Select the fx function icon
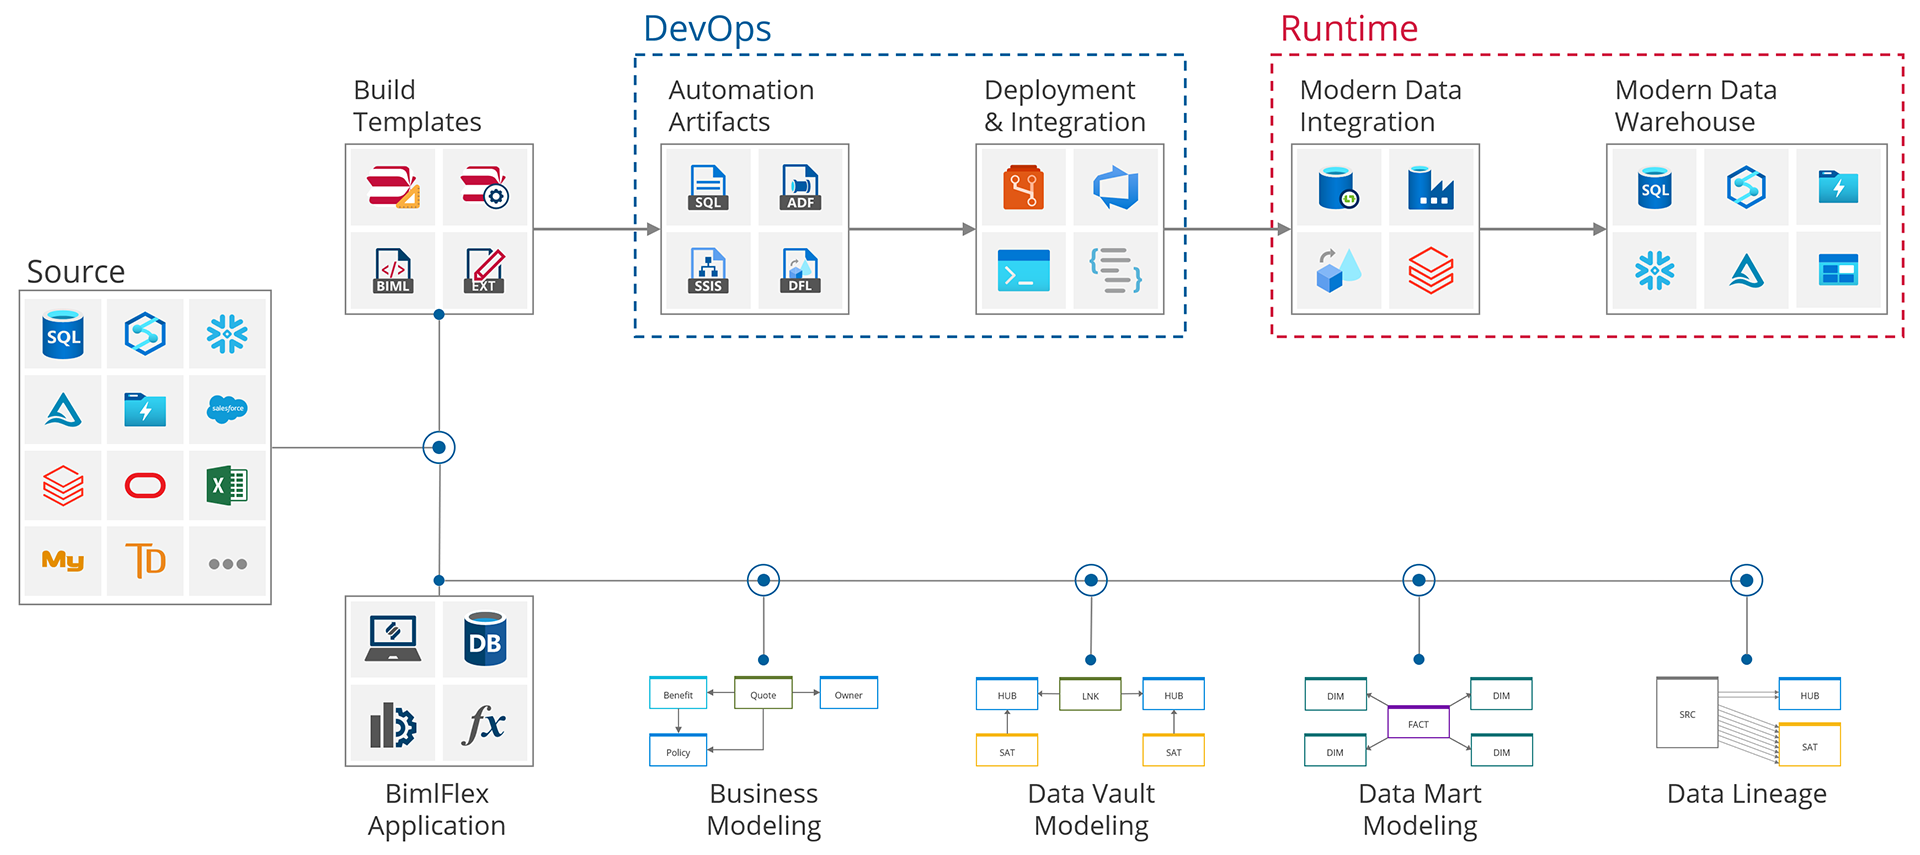 (485, 724)
